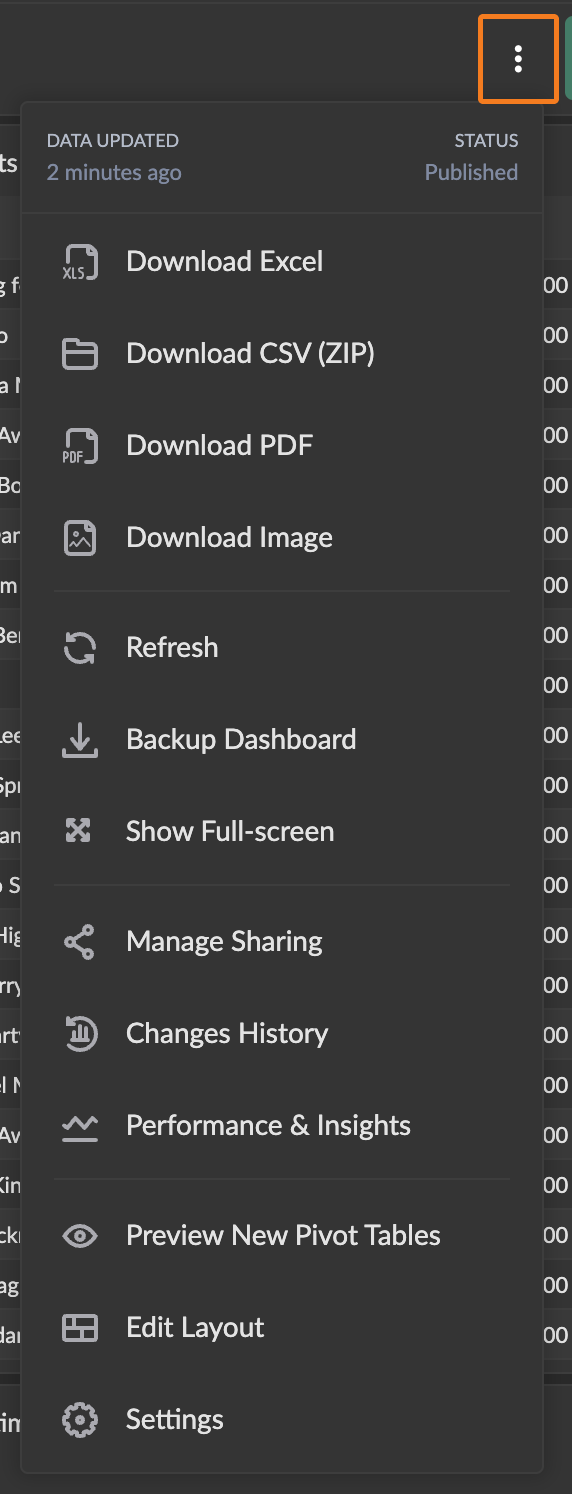Viewport: 572px width, 1494px height.
Task: Click the Refresh circular arrows icon
Action: click(80, 648)
